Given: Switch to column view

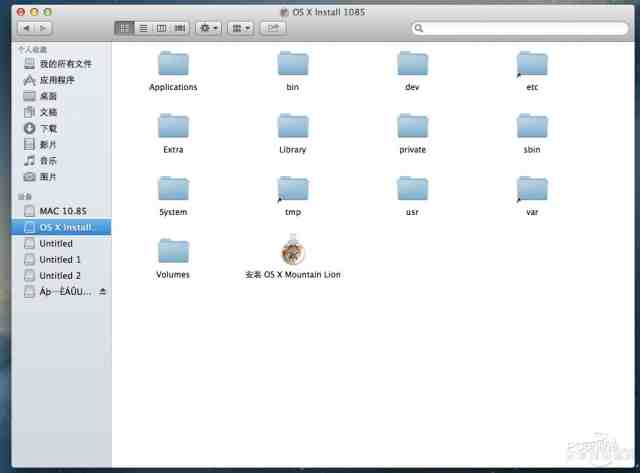Looking at the screenshot, I should click(161, 28).
